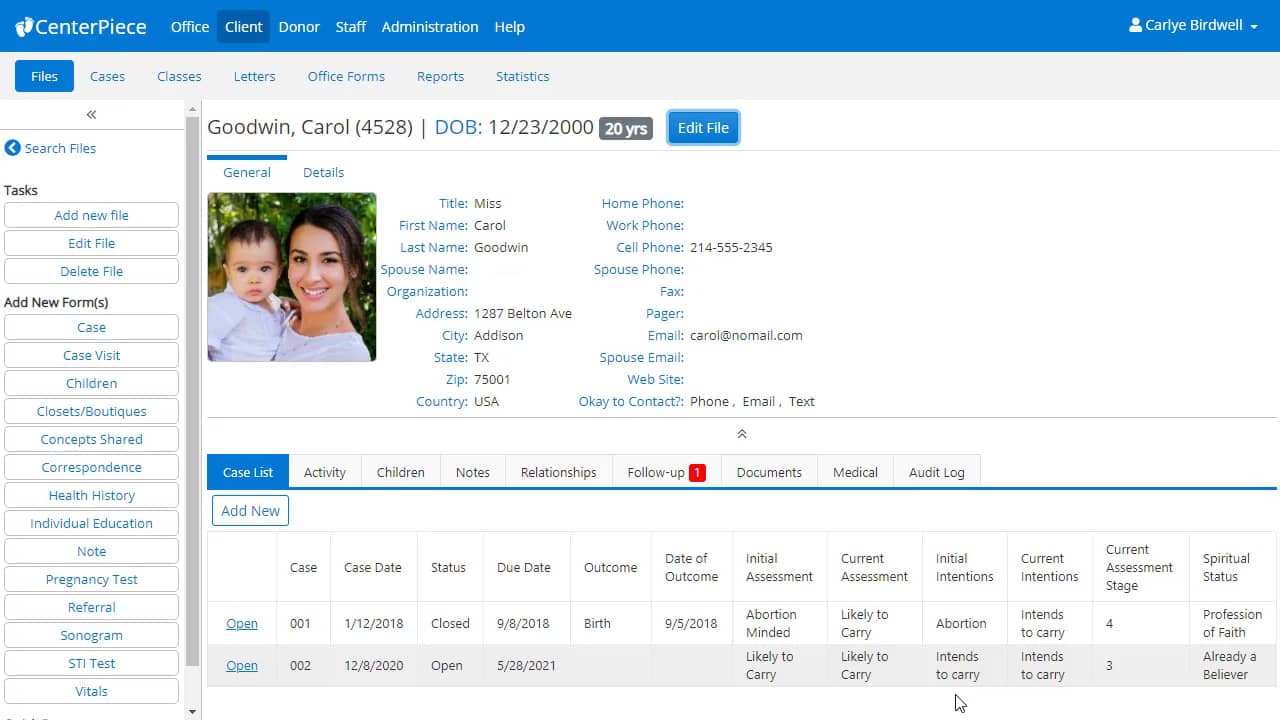Add a new Case form
The image size is (1280, 720).
pyautogui.click(x=91, y=327)
